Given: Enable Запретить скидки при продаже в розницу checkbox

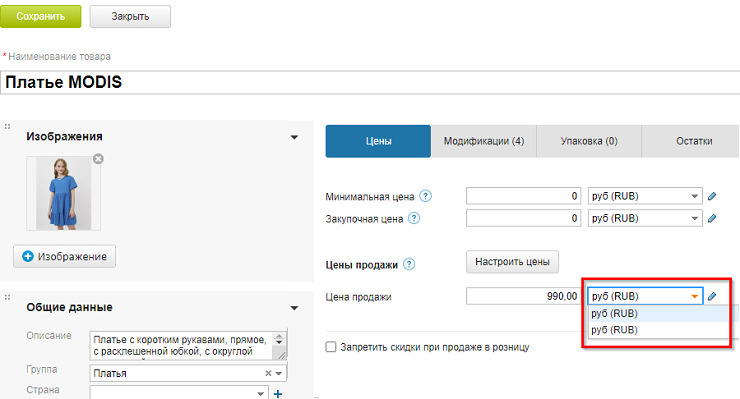Looking at the screenshot, I should [331, 347].
